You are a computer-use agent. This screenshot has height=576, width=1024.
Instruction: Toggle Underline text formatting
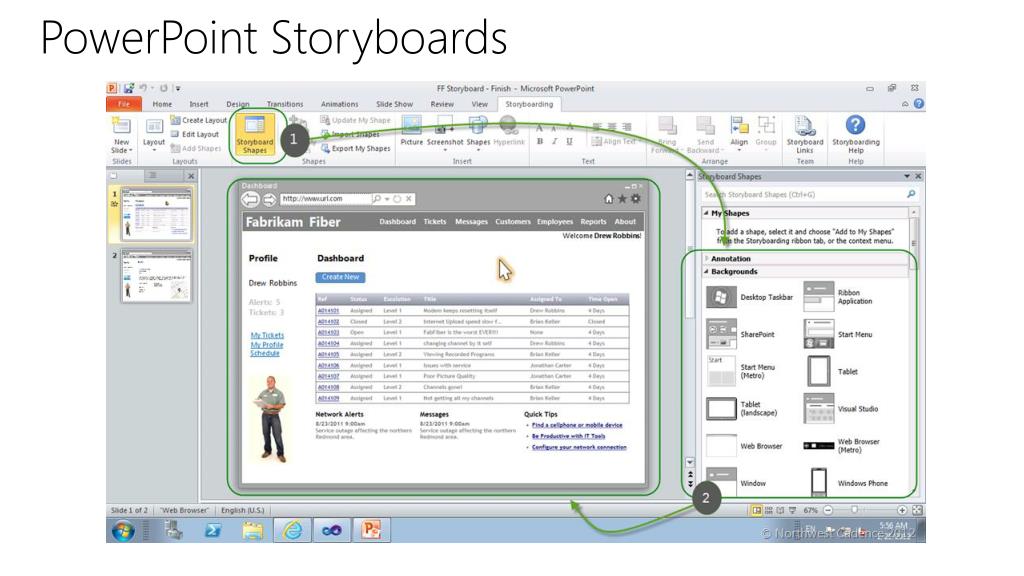click(x=569, y=141)
